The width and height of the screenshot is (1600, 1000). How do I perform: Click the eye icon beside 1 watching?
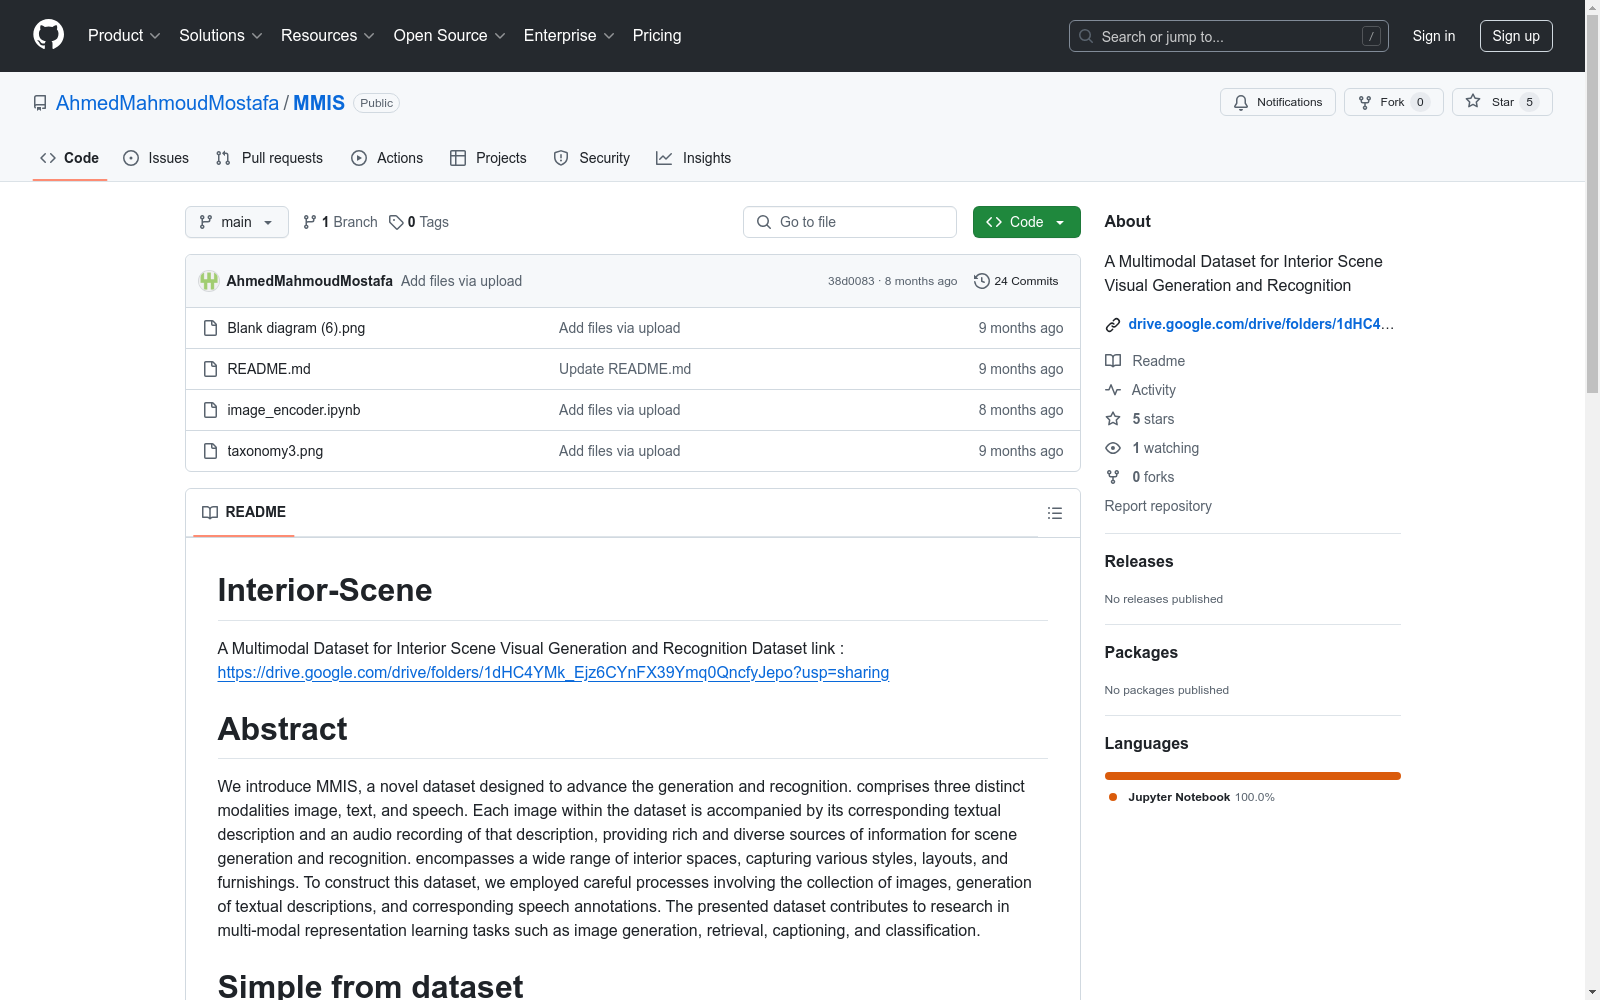pyautogui.click(x=1113, y=448)
